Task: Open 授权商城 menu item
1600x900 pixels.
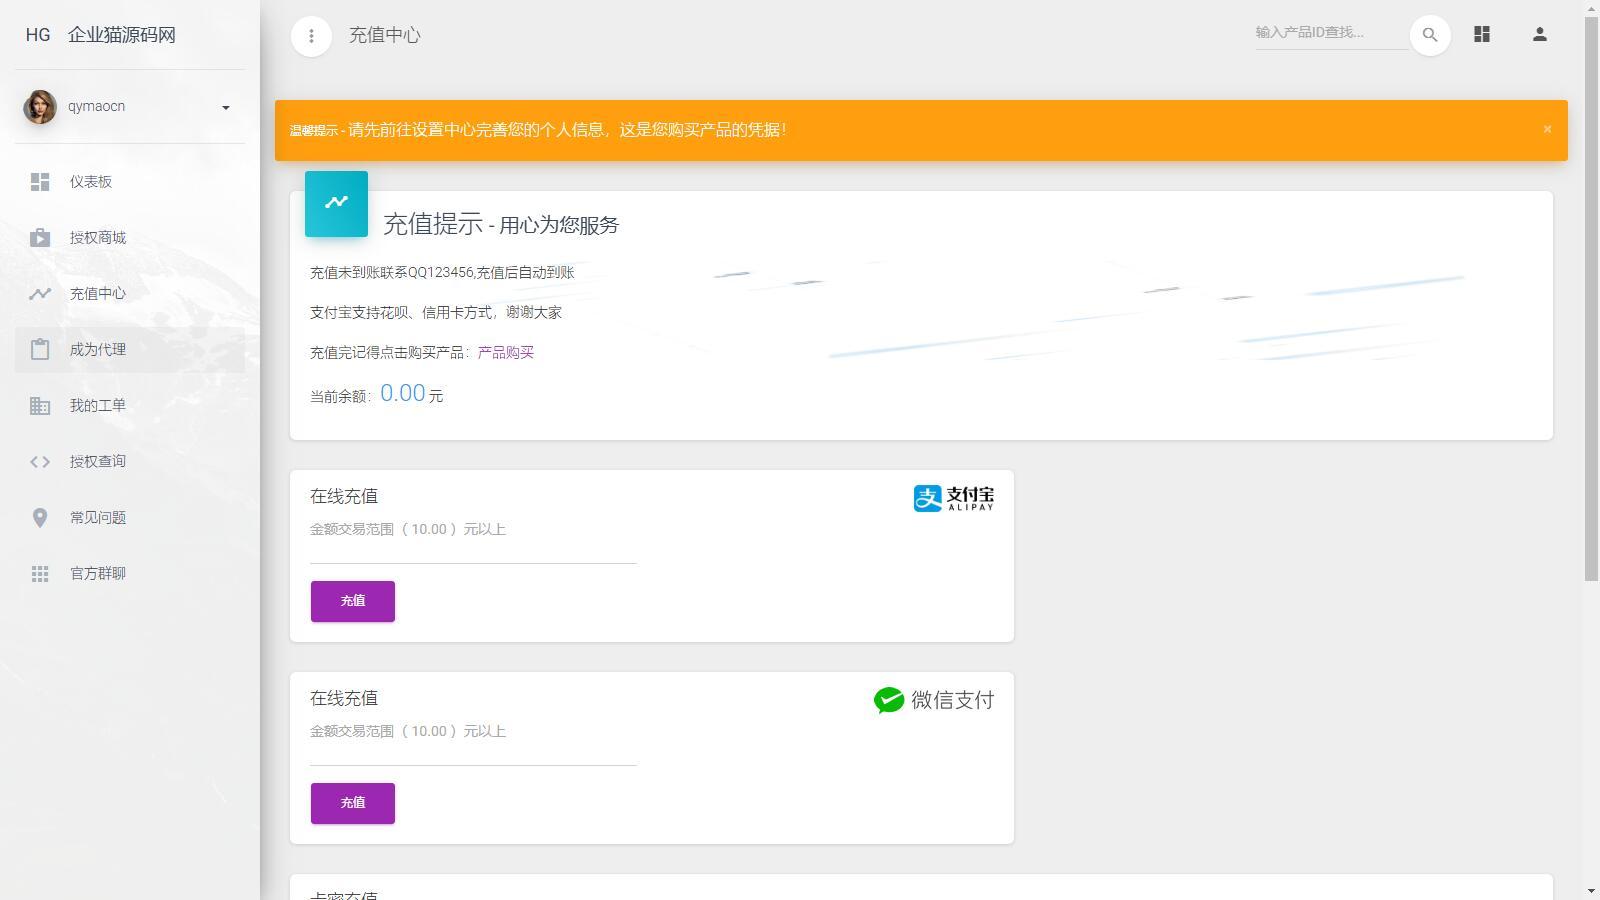Action: 130,238
